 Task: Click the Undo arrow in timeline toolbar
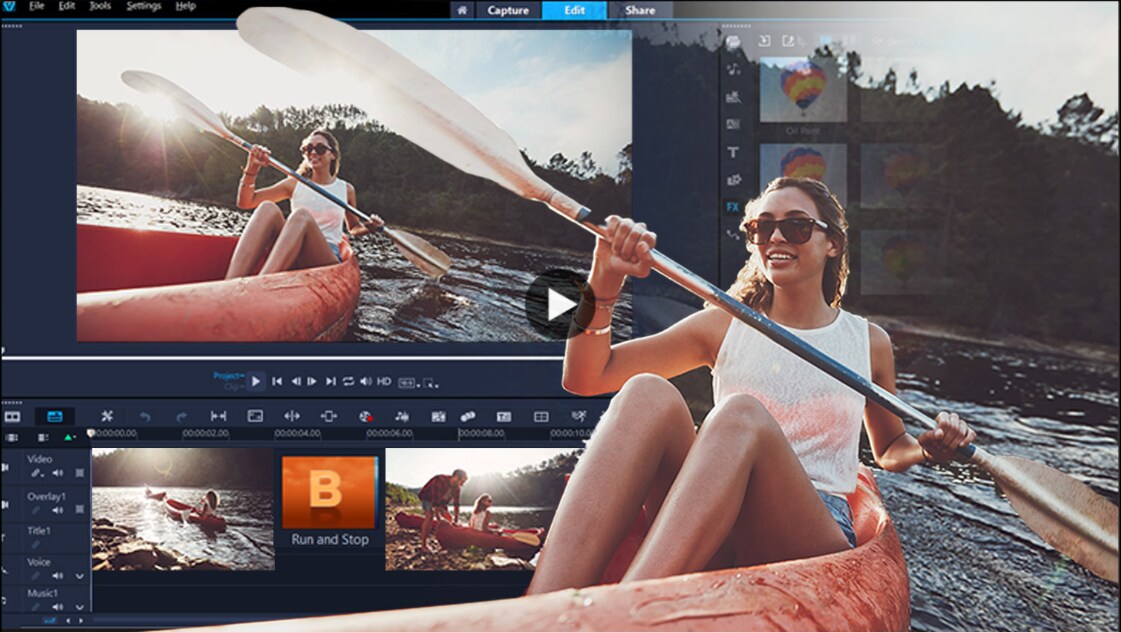click(x=145, y=416)
